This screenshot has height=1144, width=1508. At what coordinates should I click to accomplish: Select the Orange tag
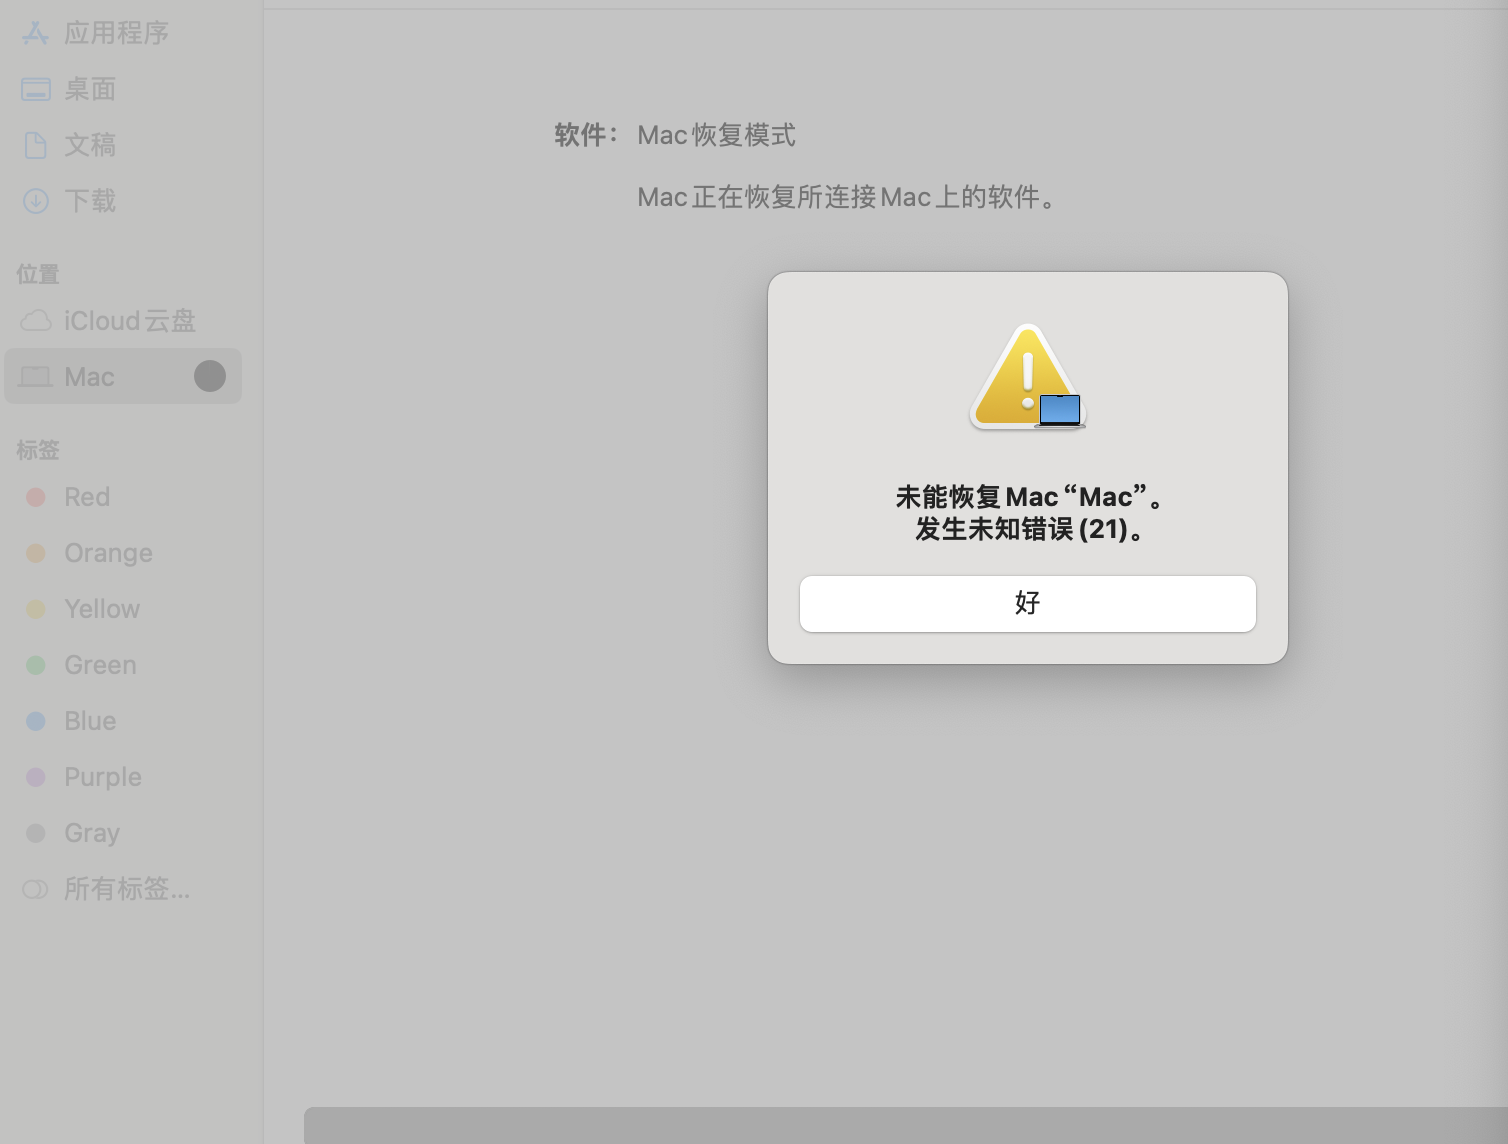pyautogui.click(x=89, y=553)
